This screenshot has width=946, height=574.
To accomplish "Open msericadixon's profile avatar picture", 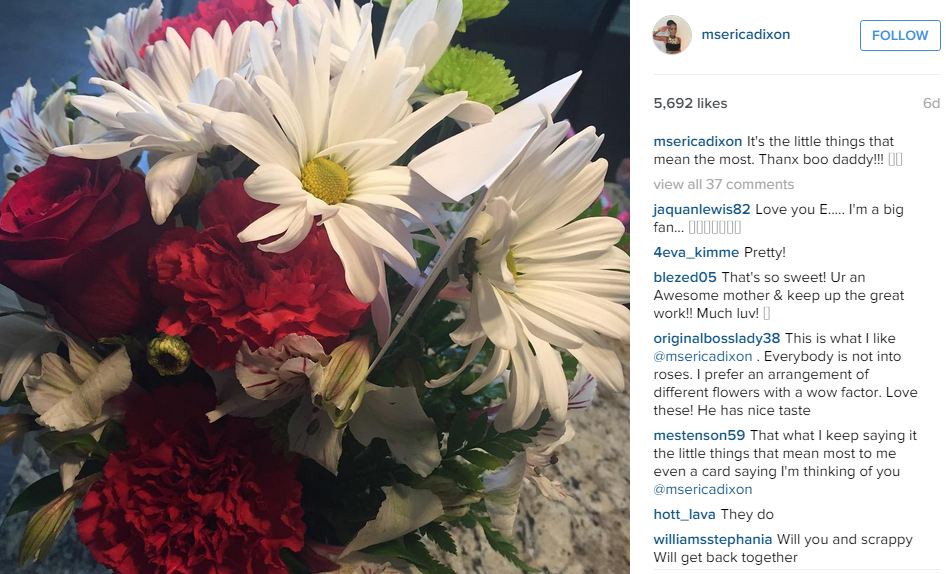I will [x=671, y=35].
